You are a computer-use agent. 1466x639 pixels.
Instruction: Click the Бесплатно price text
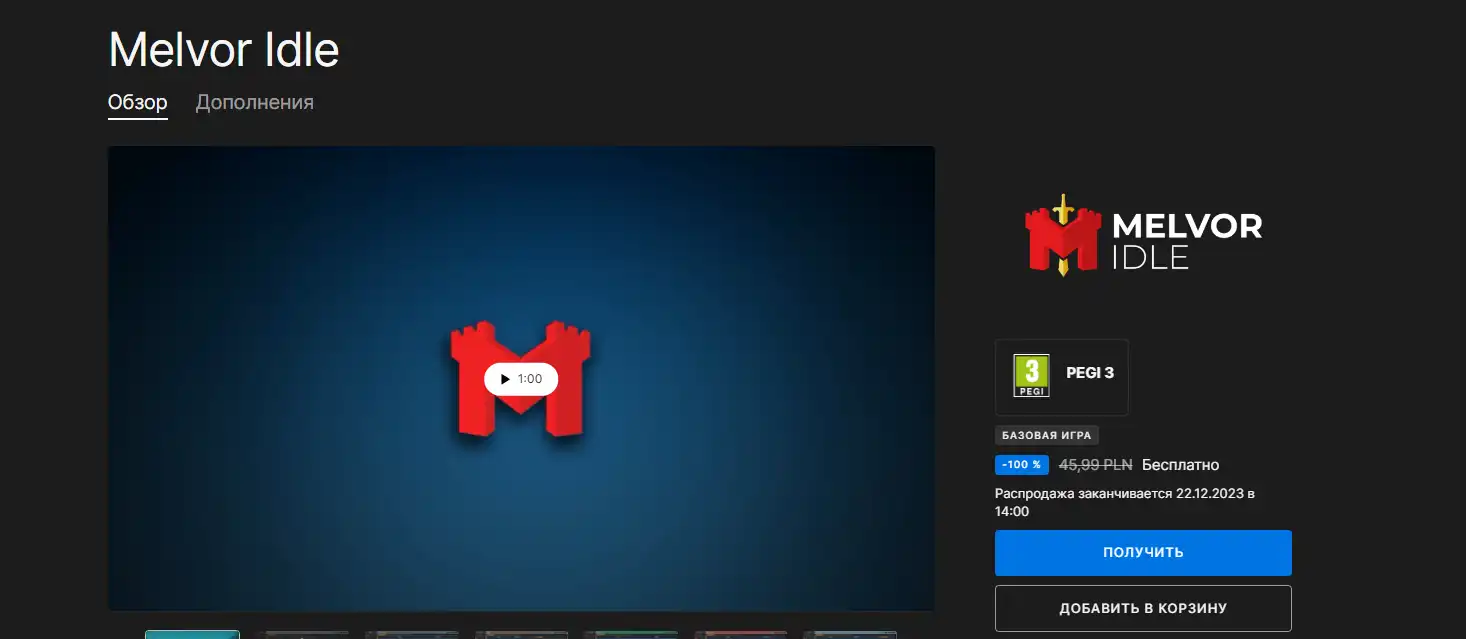click(1181, 465)
